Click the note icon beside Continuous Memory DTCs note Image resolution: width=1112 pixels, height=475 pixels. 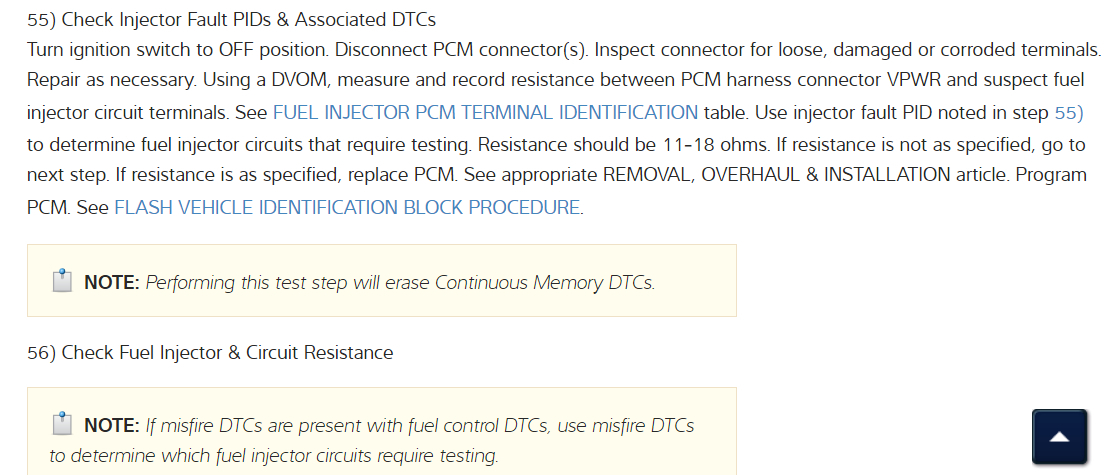(62, 281)
